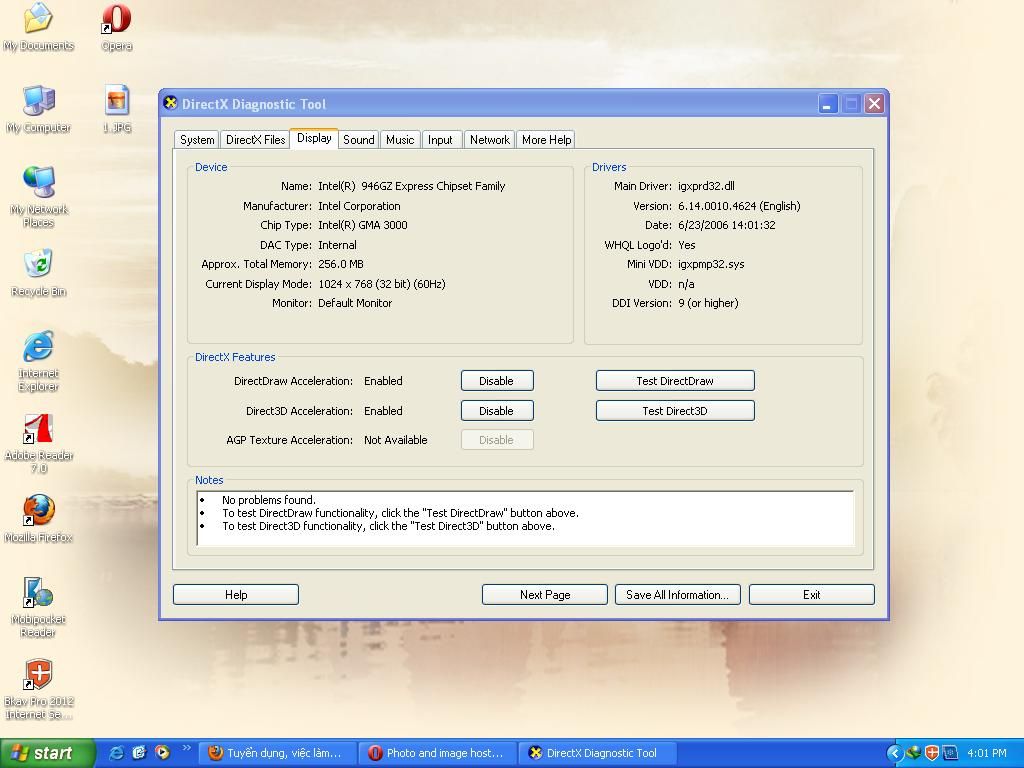The image size is (1024, 768).
Task: Launch Internet Explorer from the desktop
Action: click(x=38, y=360)
